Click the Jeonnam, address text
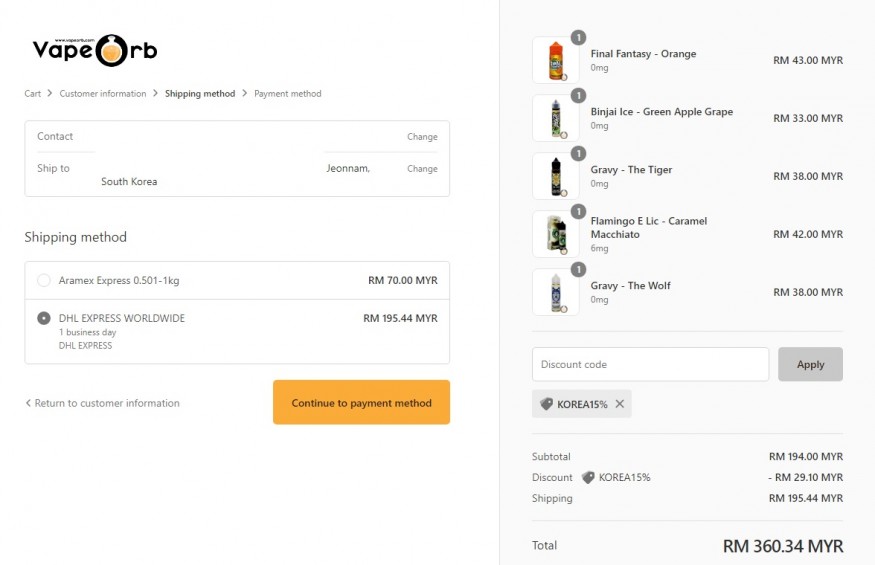The width and height of the screenshot is (875, 565). (x=348, y=169)
